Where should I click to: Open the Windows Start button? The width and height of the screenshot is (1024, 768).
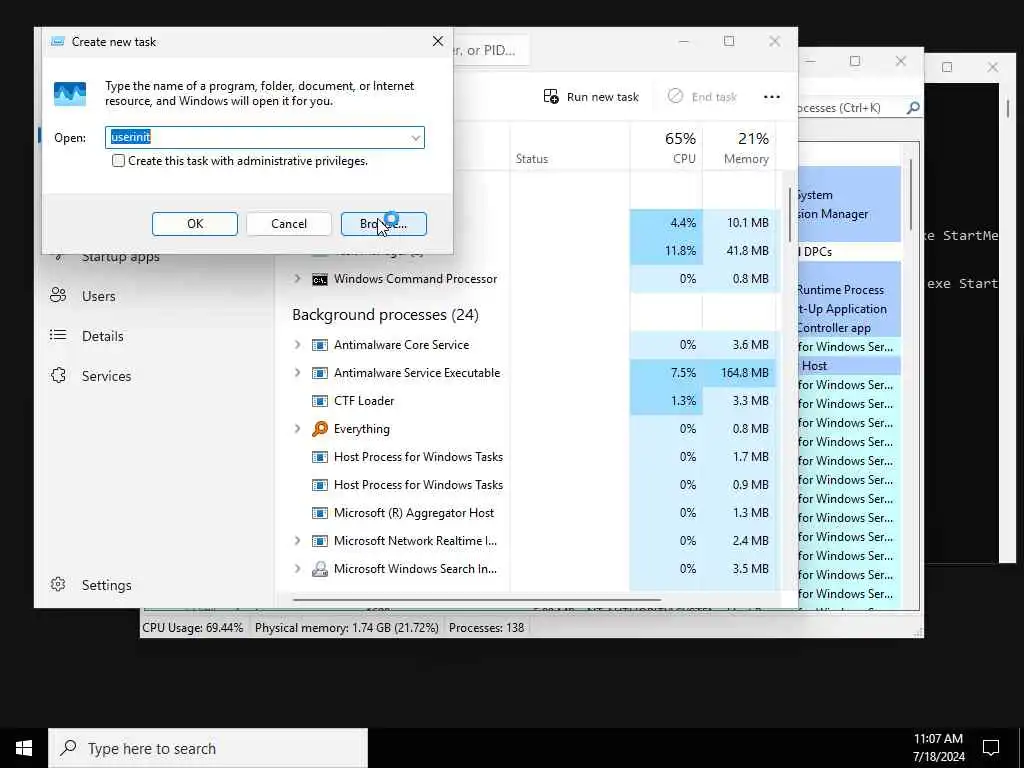click(x=24, y=748)
